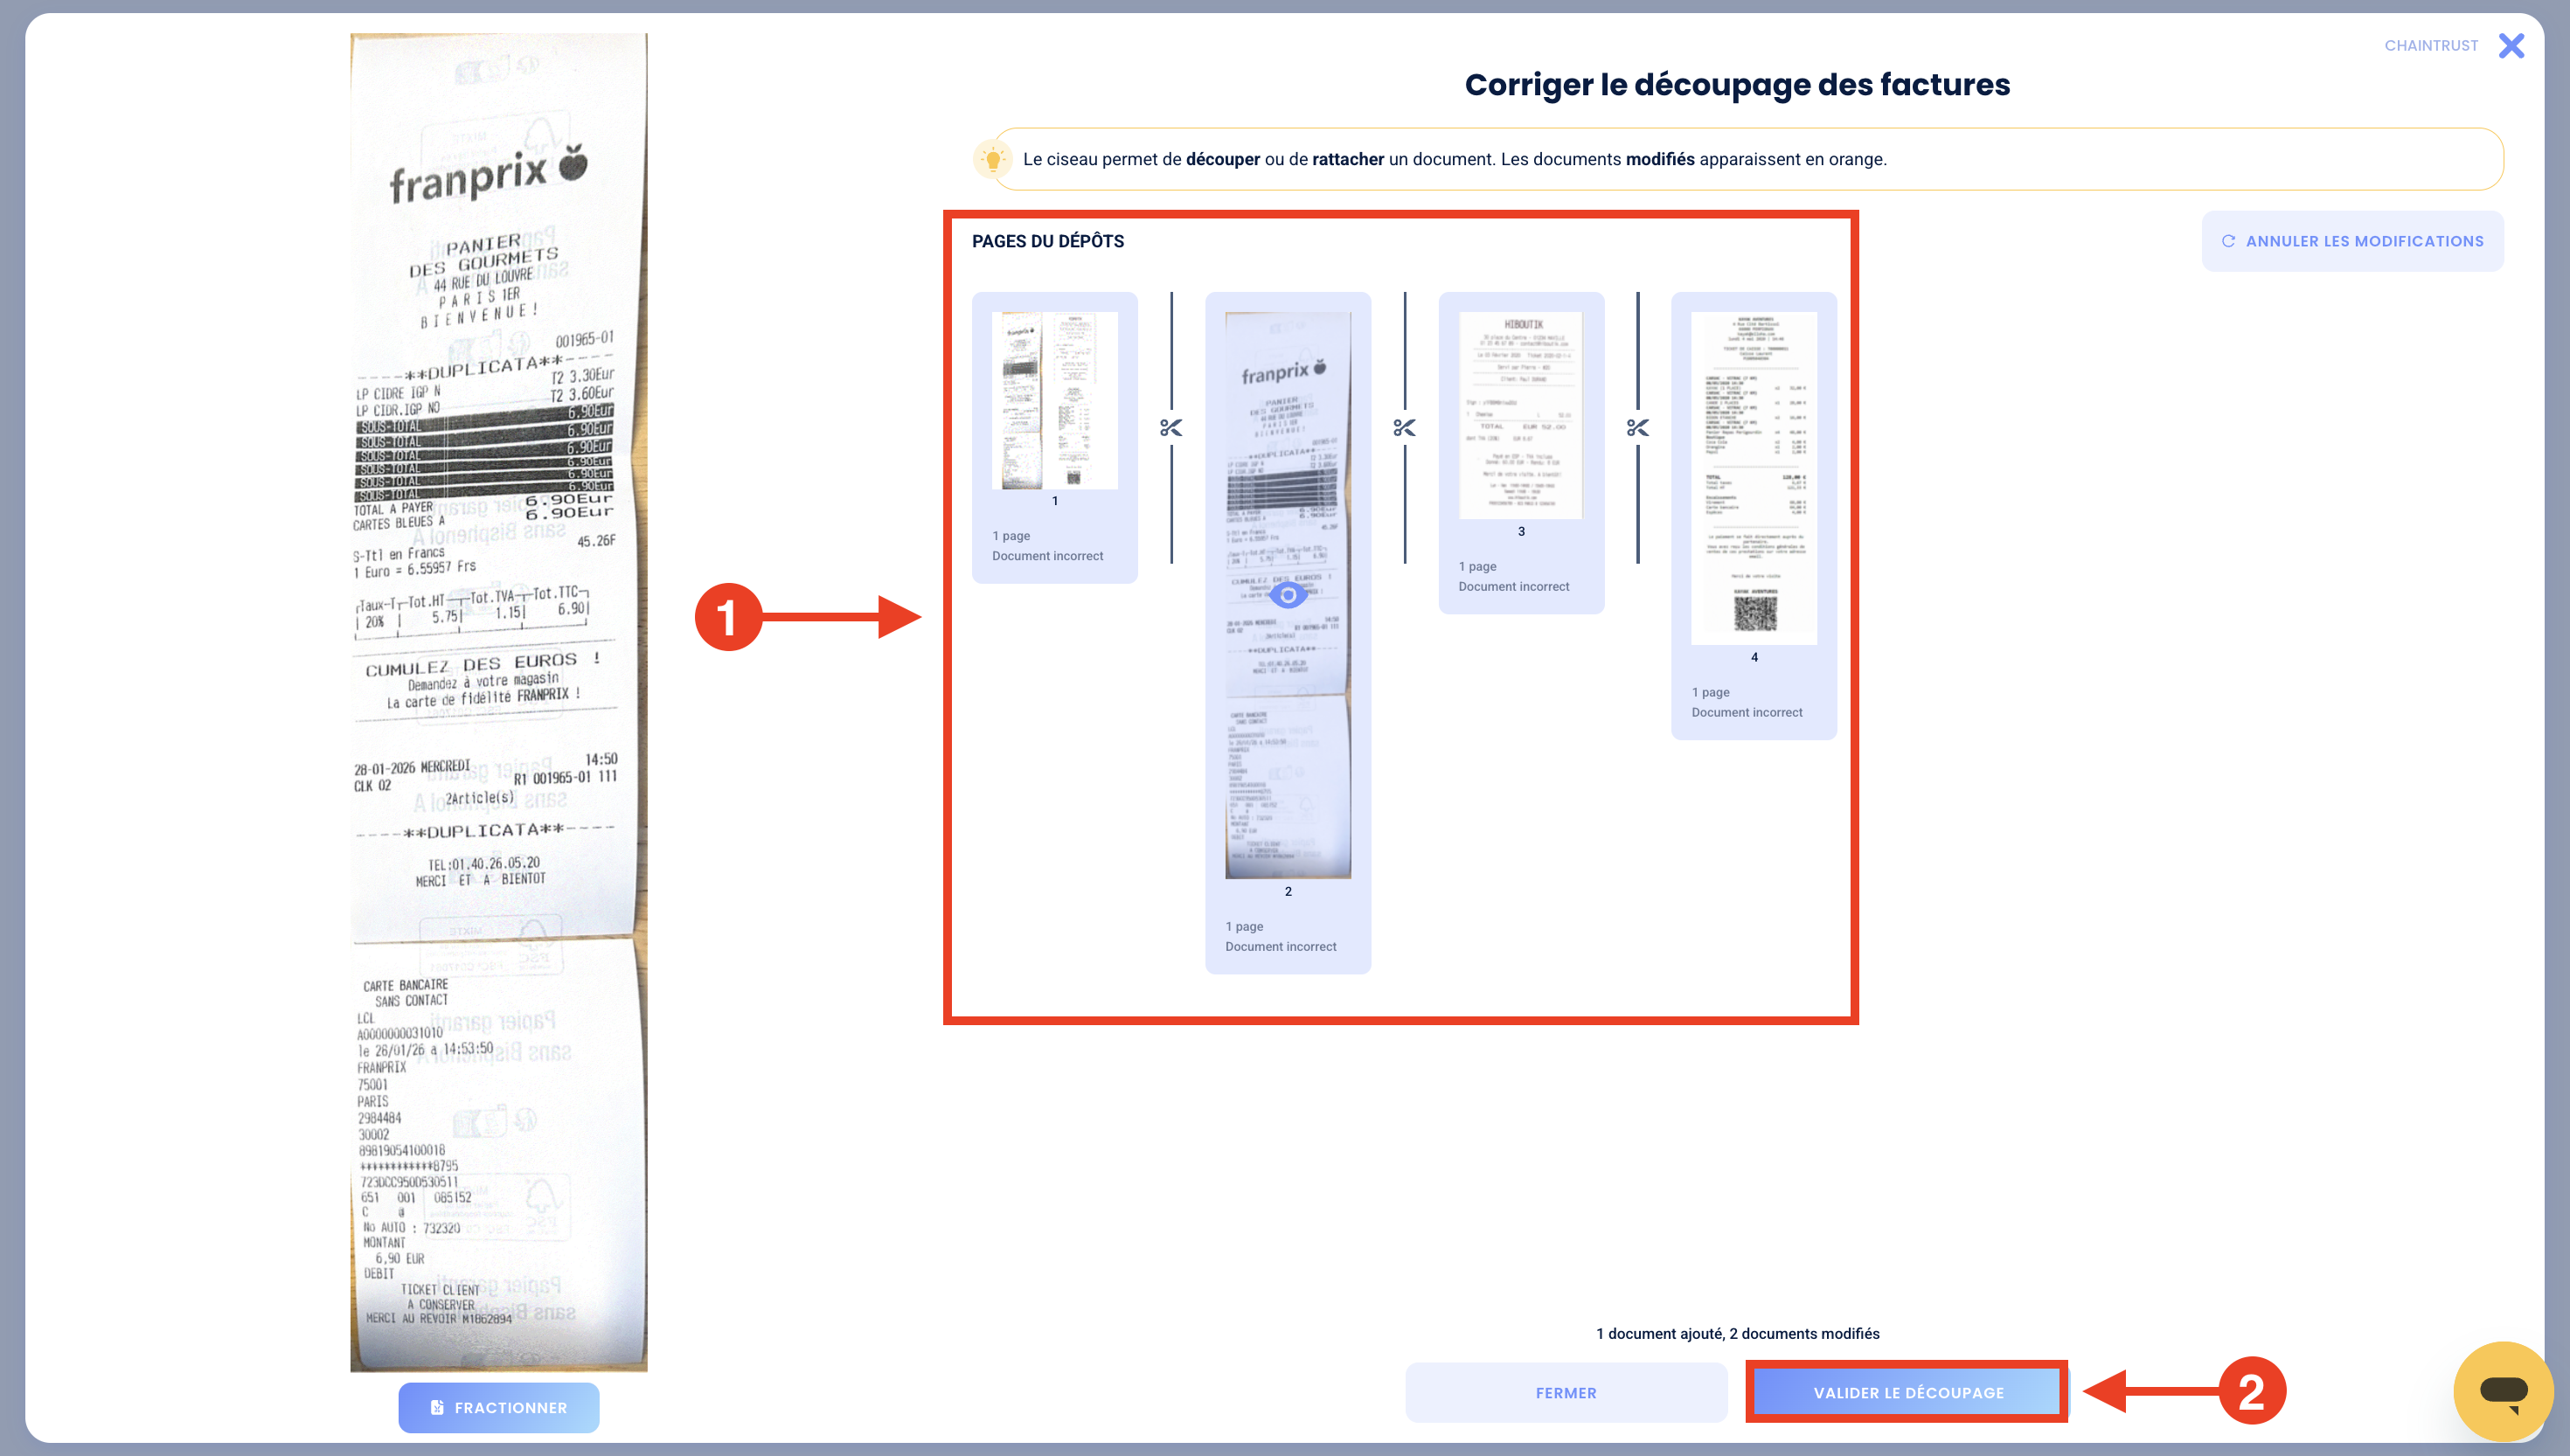This screenshot has height=1456, width=2570.
Task: Select the franprix page 2 thumbnail
Action: click(x=1288, y=595)
